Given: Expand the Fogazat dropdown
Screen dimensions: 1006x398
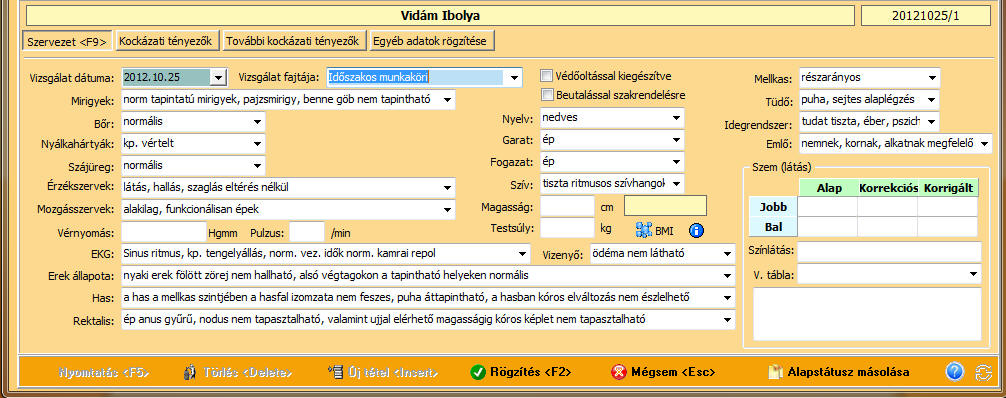Looking at the screenshot, I should coord(676,162).
